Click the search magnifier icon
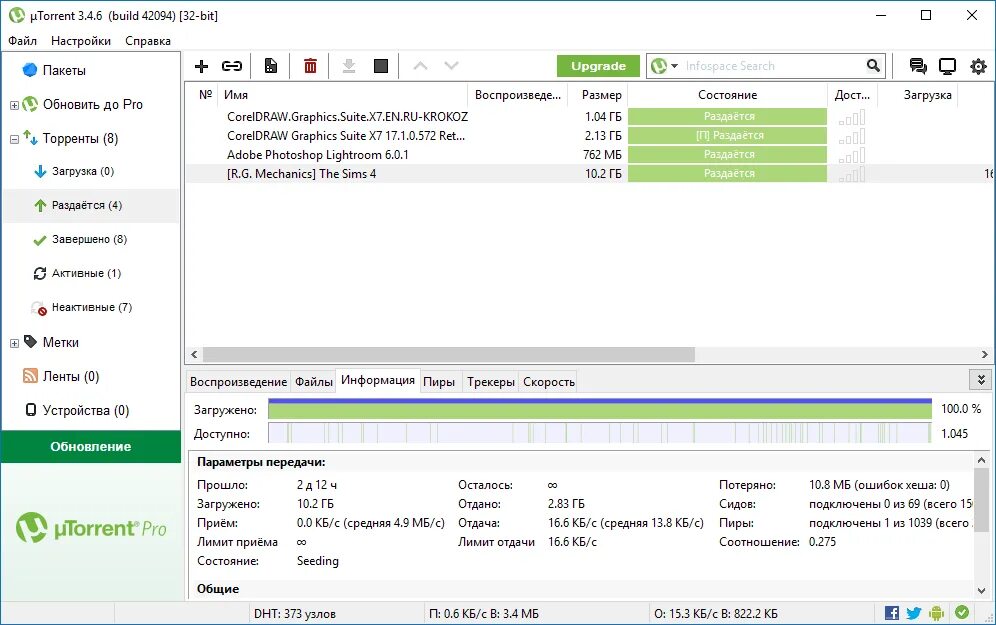 point(873,65)
